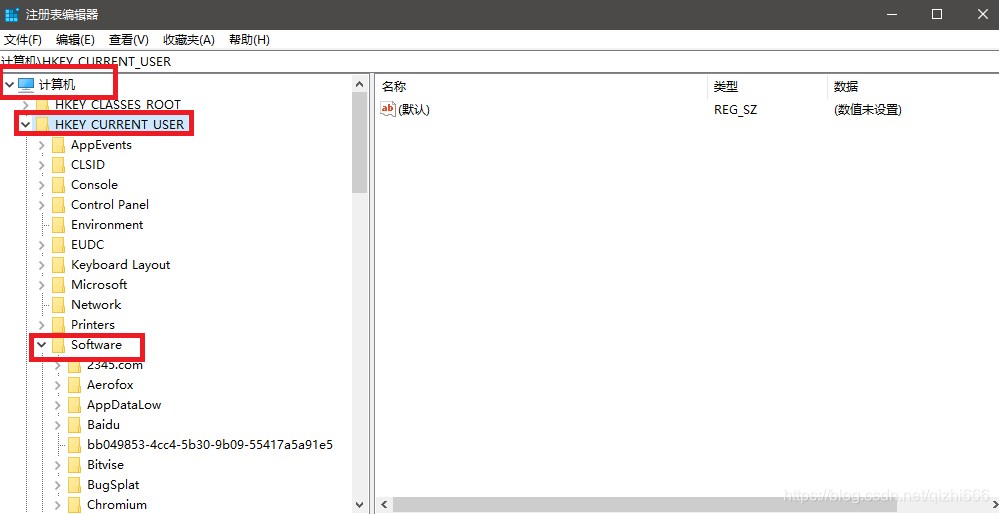
Task: Collapse the 计算机 root node
Action: pos(9,84)
